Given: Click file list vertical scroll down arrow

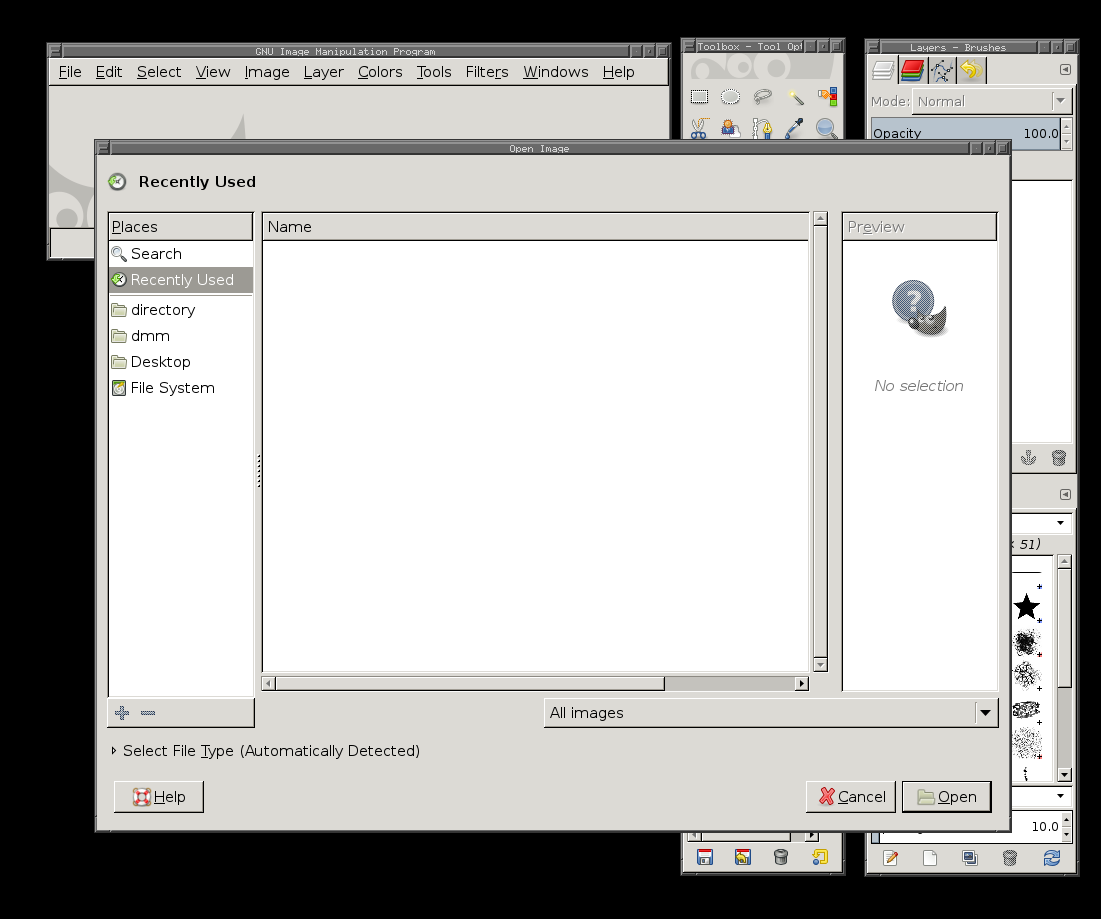Looking at the screenshot, I should click(x=819, y=664).
